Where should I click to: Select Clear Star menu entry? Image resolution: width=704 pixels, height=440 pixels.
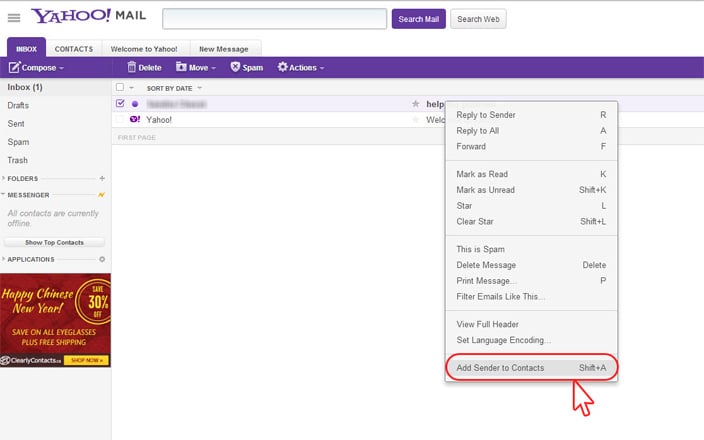[x=531, y=221]
